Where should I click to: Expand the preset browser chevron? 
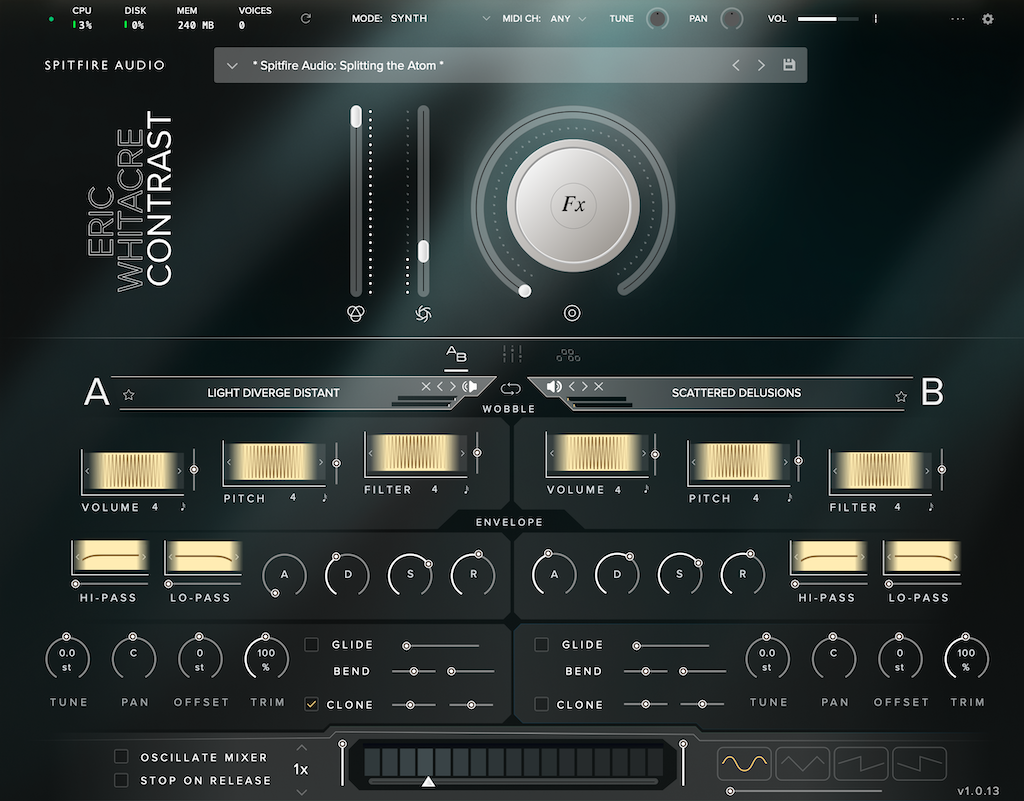232,65
